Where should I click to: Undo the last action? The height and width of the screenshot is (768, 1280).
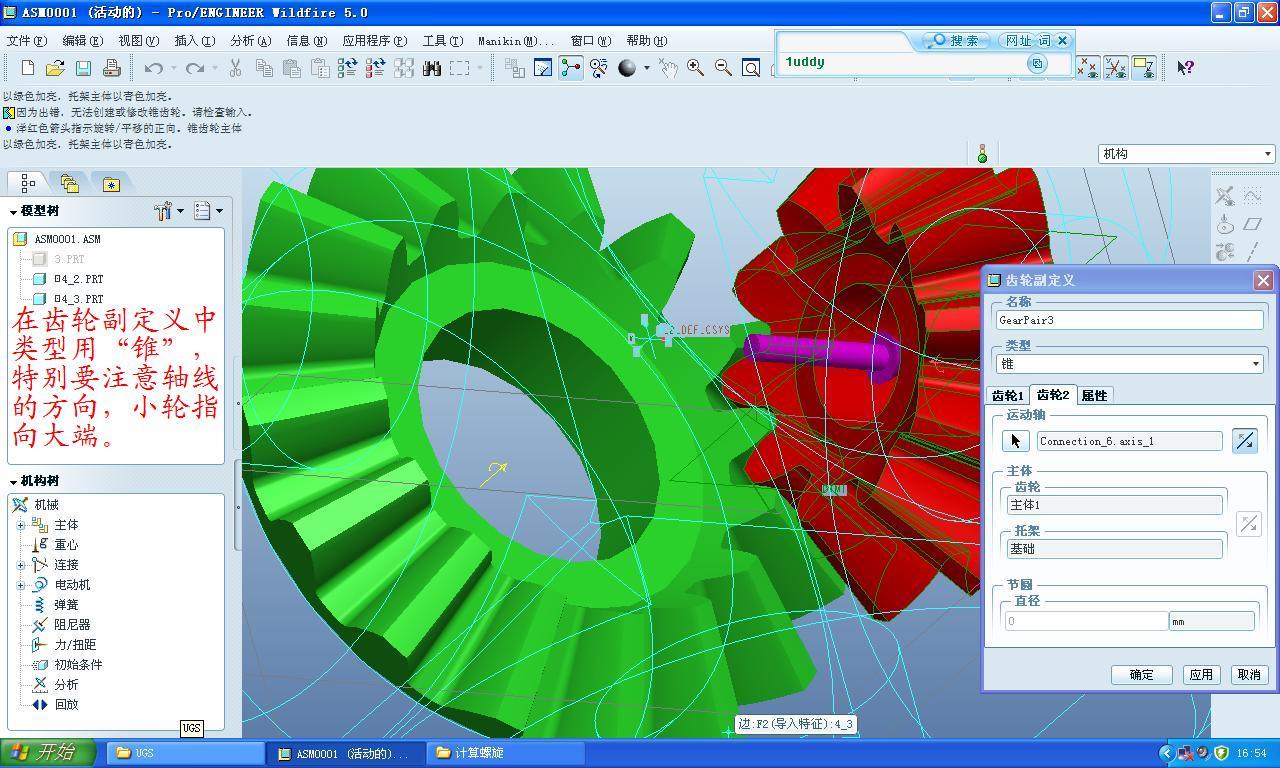(153, 68)
